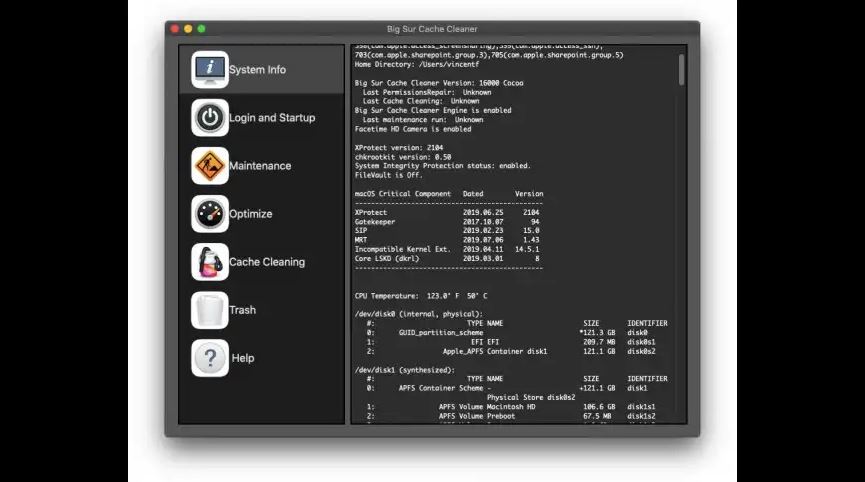Select the Cache Cleaning label
Image resolution: width=865 pixels, height=482 pixels.
pos(267,262)
